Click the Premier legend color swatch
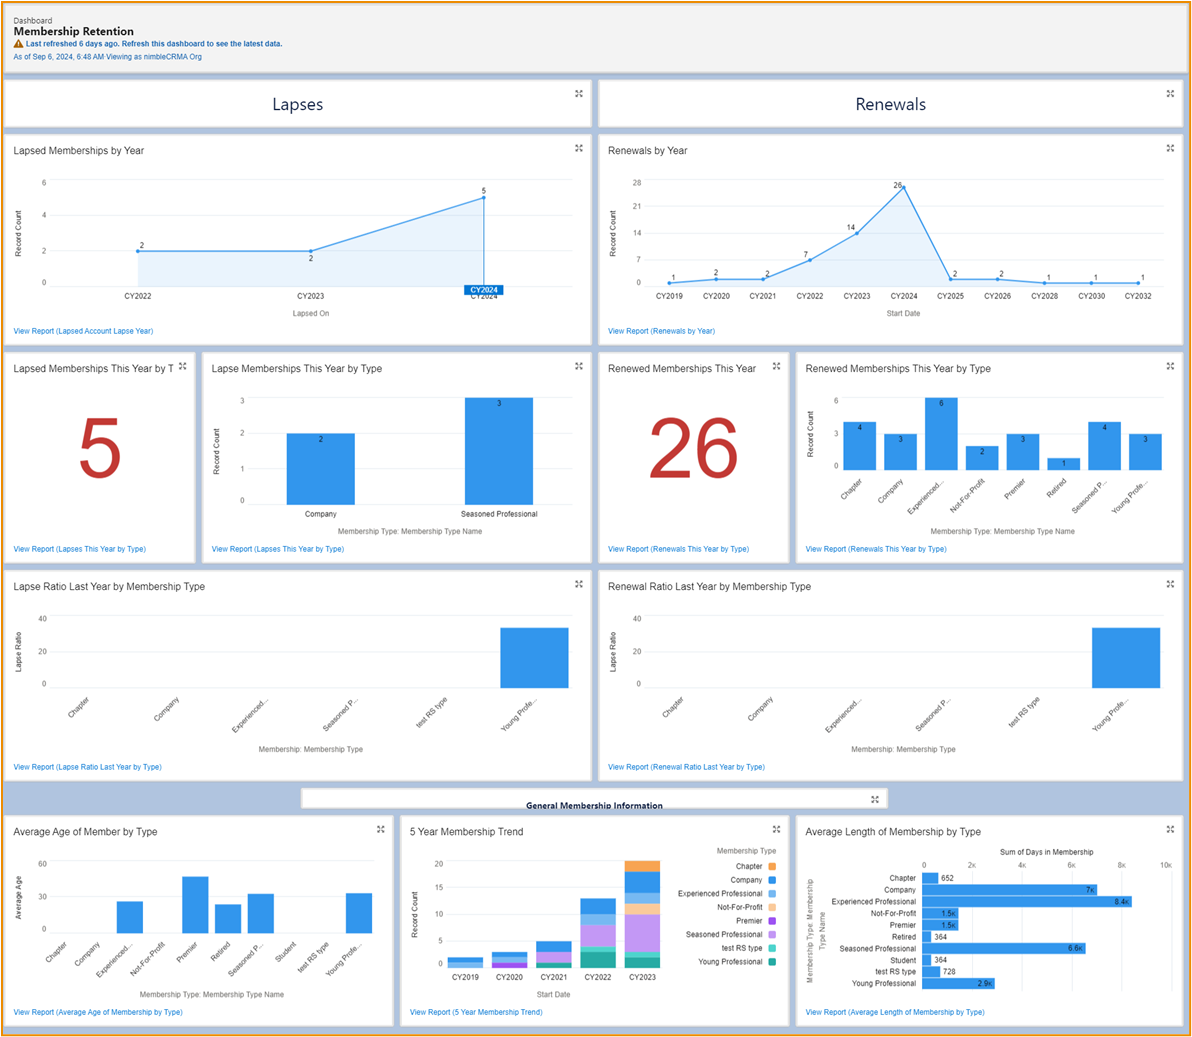Screen dimensions: 1192x1037 click(772, 921)
